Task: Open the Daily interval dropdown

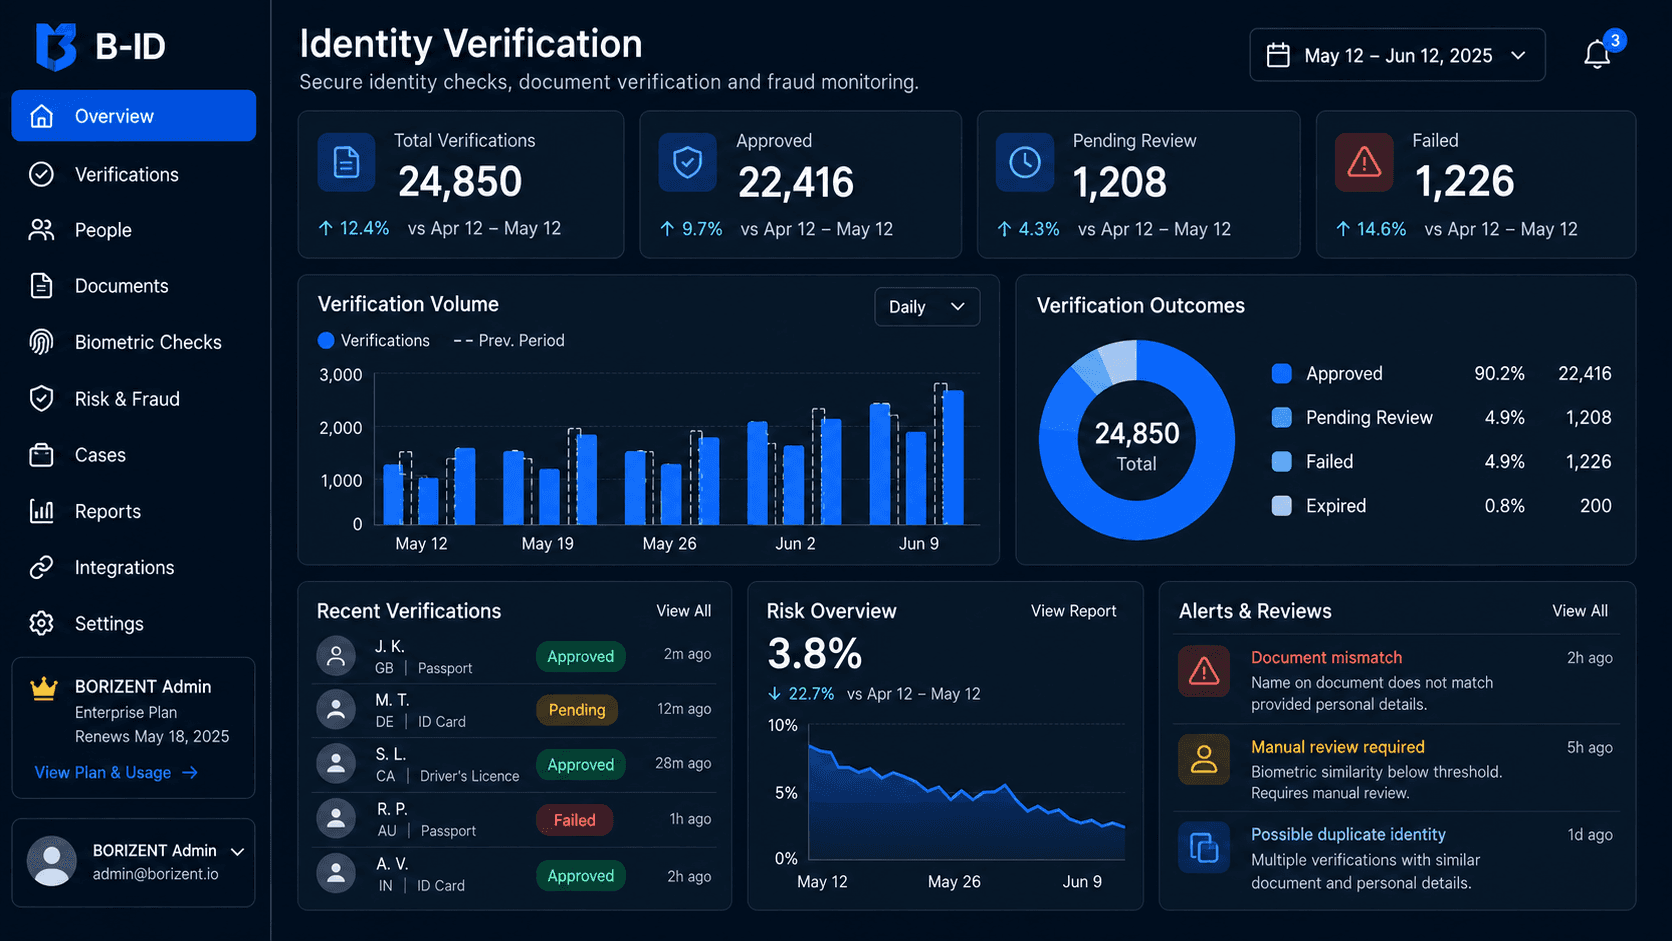Action: 927,307
